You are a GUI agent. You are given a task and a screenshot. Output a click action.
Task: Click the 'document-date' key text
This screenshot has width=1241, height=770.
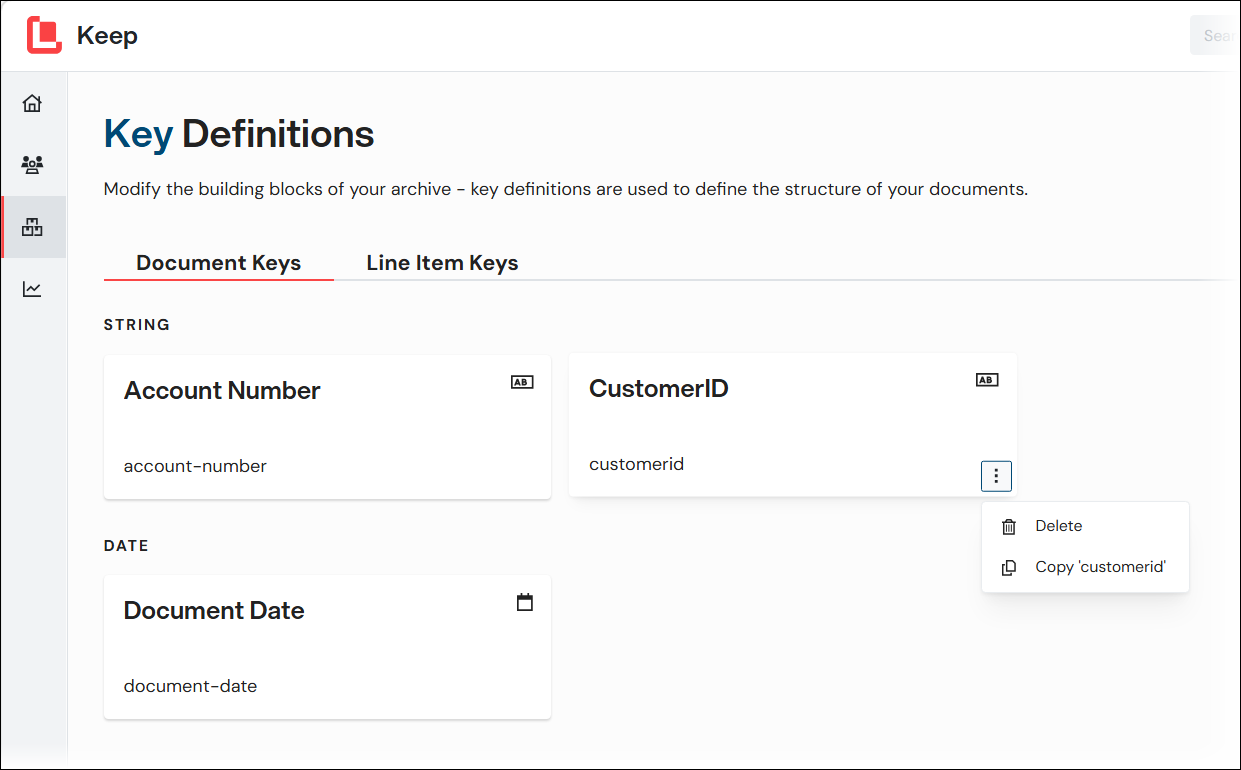[x=190, y=686]
